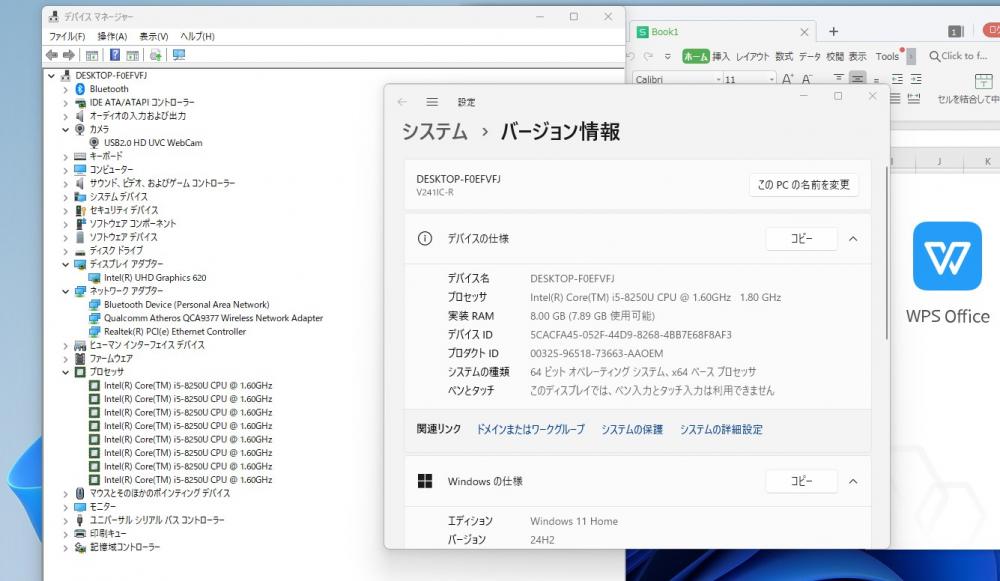
Task: Switch to データ tab in WPS ribbon
Action: 809,56
